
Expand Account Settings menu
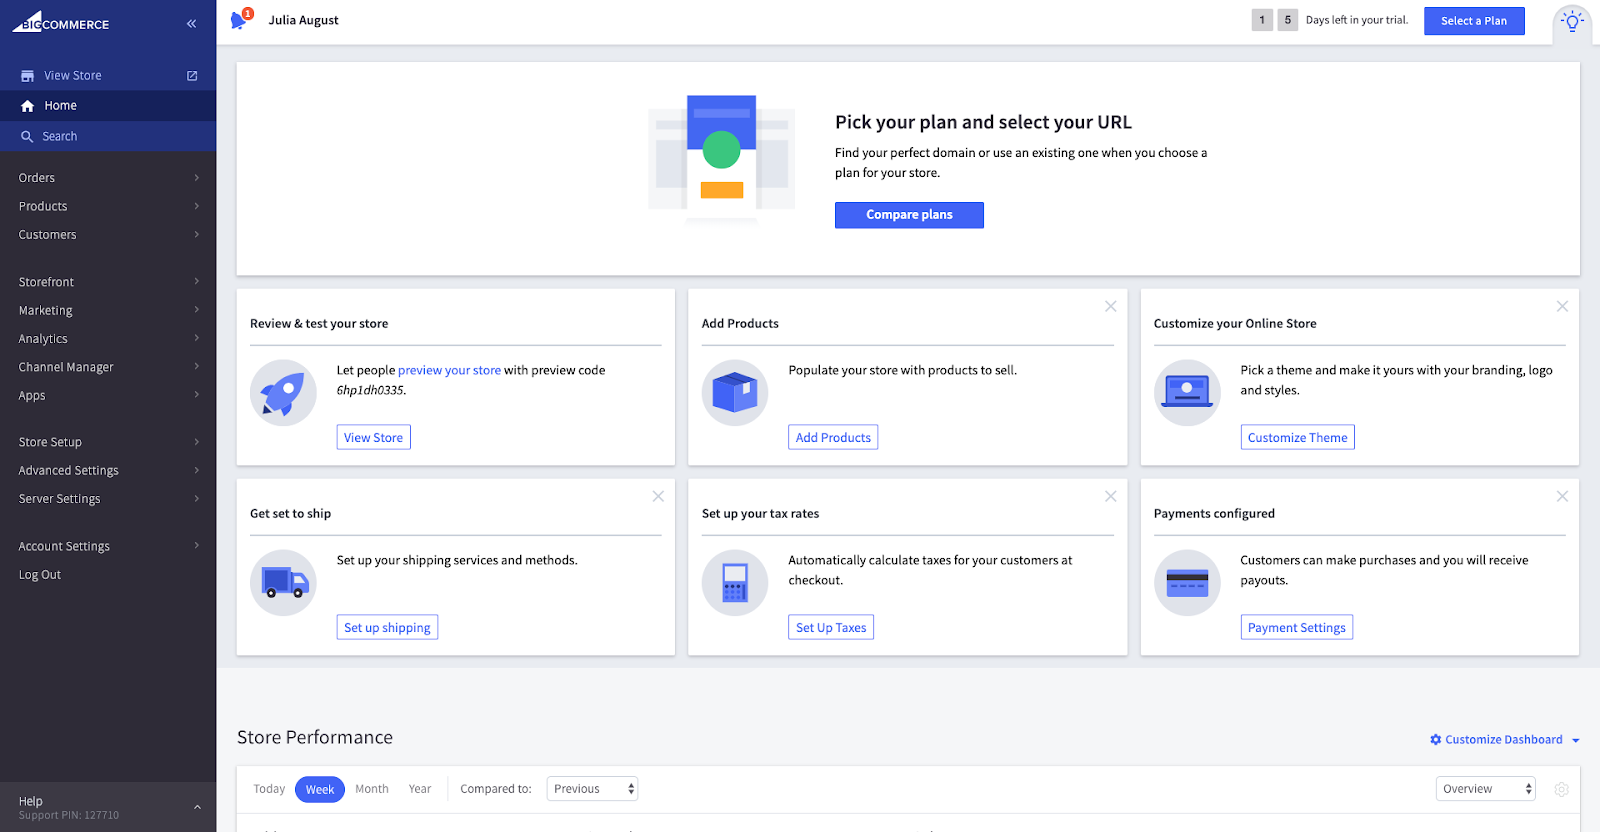[x=108, y=546]
